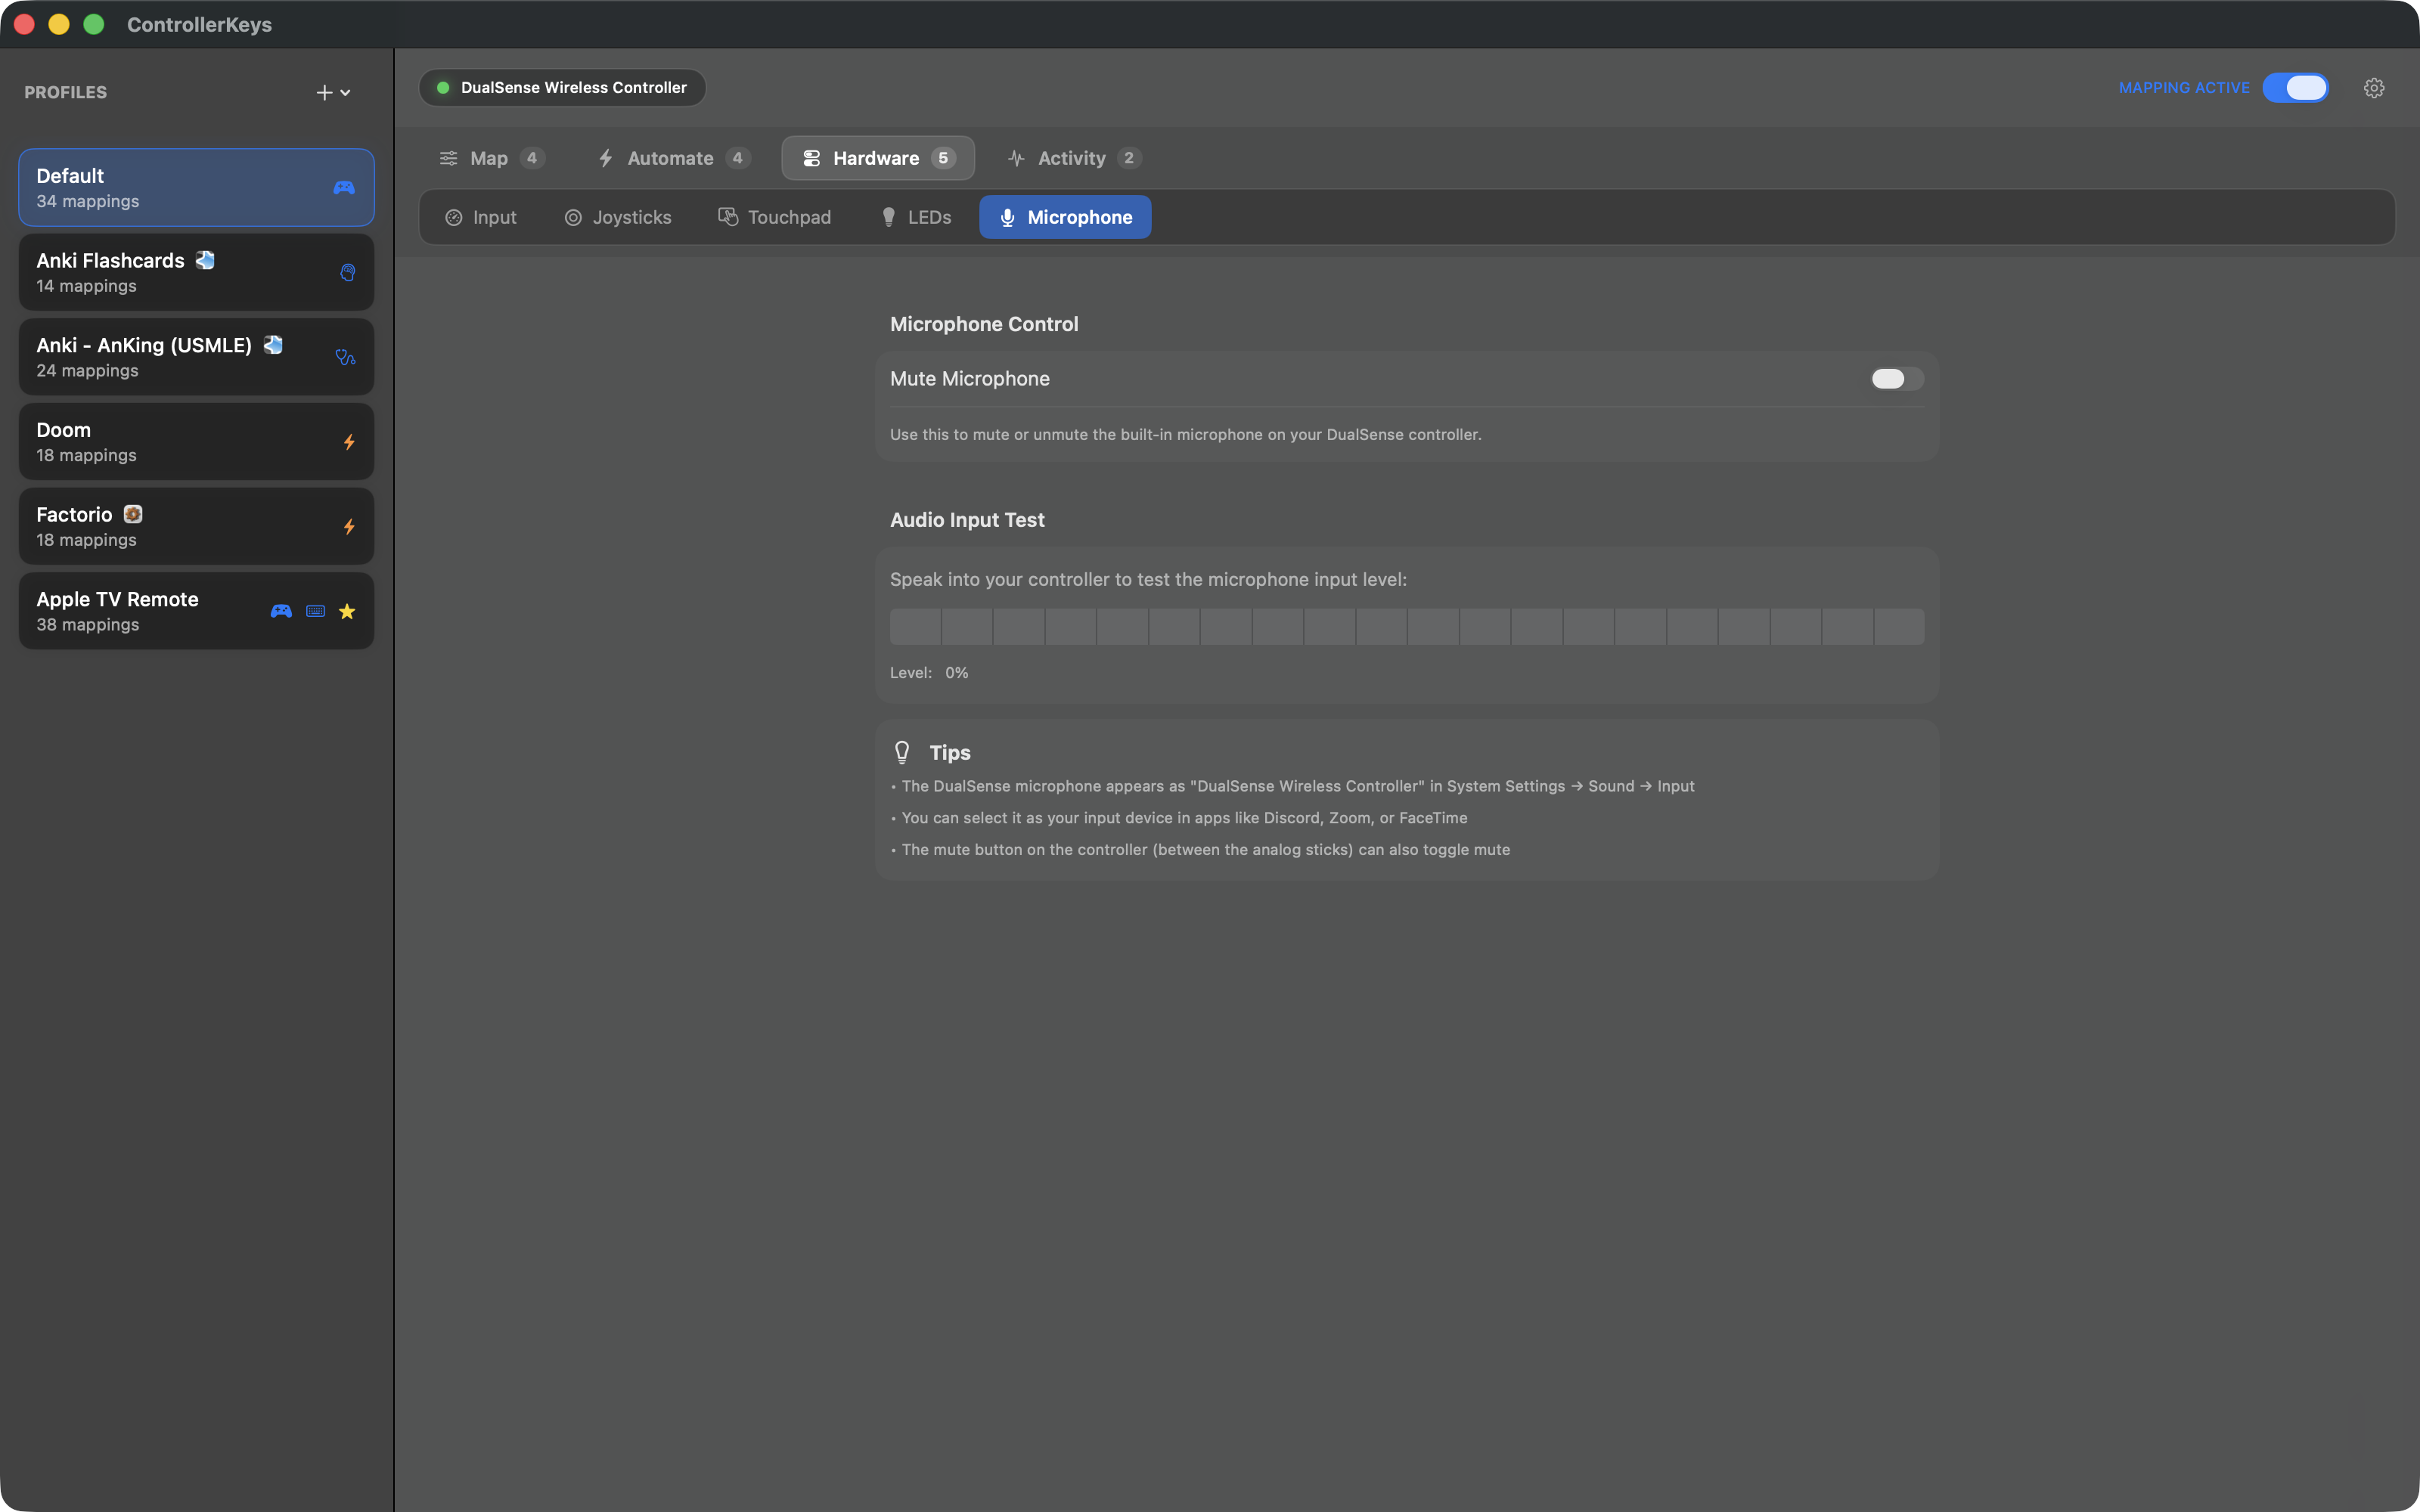Open the settings gear icon

coord(2374,88)
